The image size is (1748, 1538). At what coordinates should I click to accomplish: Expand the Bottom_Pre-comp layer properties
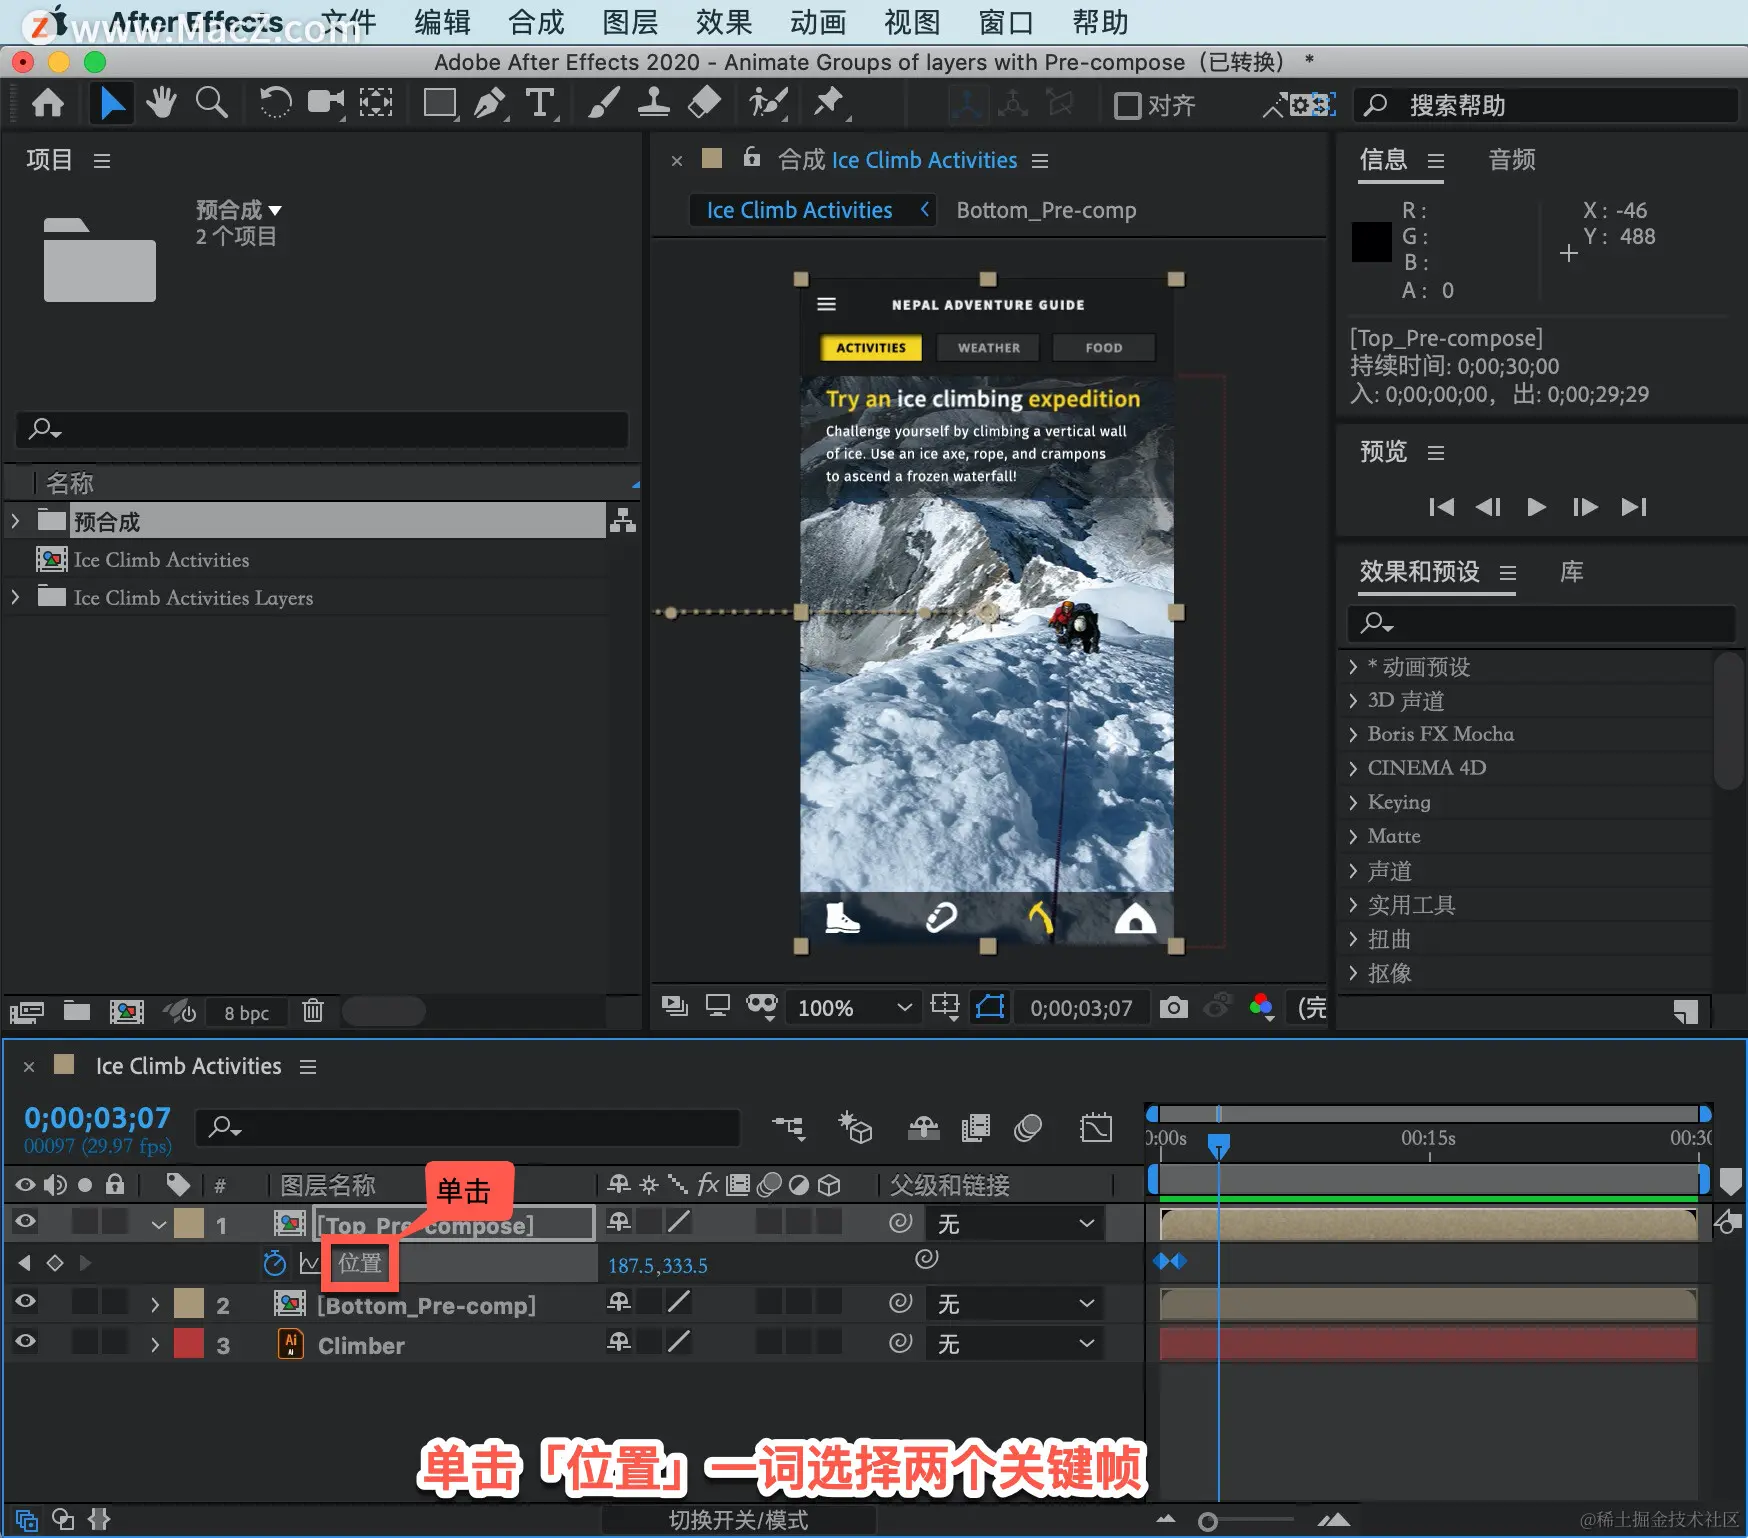click(155, 1305)
